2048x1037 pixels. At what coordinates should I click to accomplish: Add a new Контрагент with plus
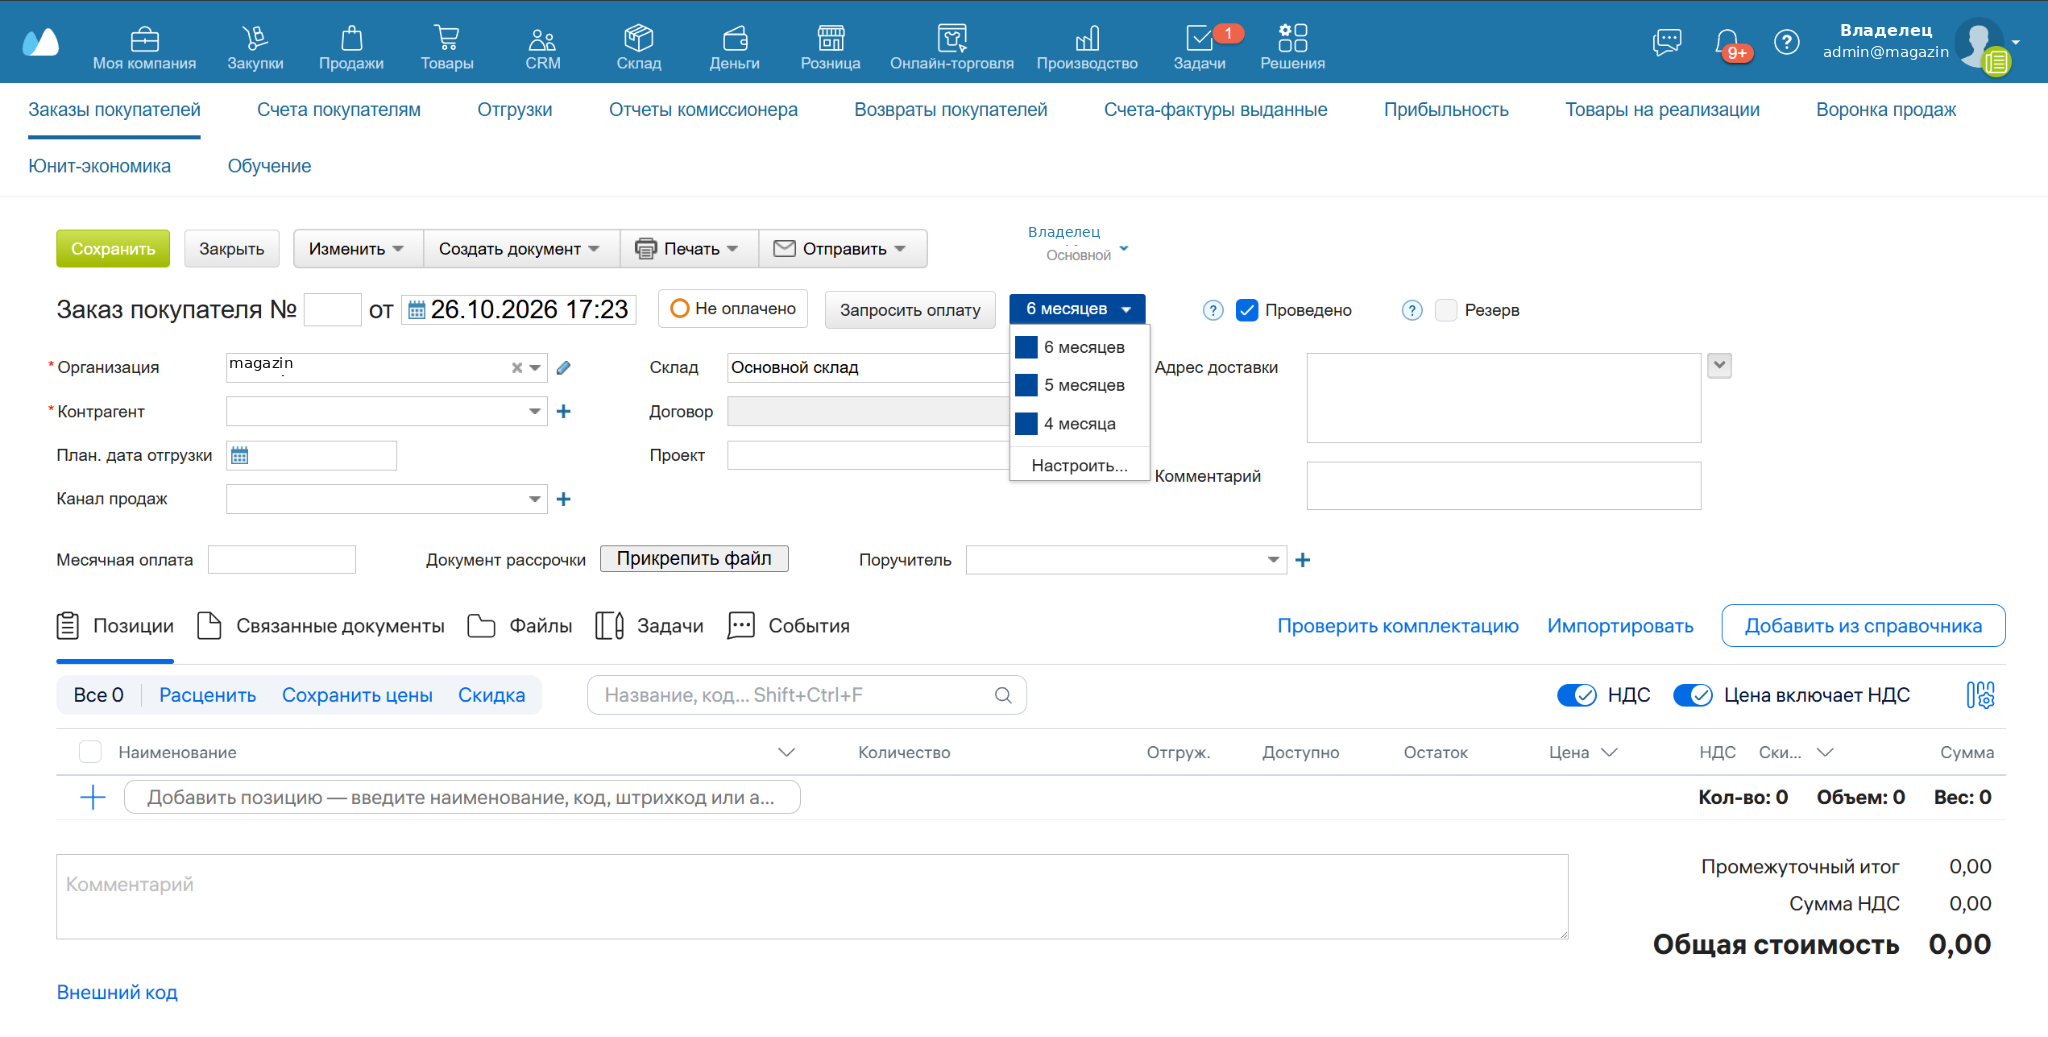pos(564,411)
